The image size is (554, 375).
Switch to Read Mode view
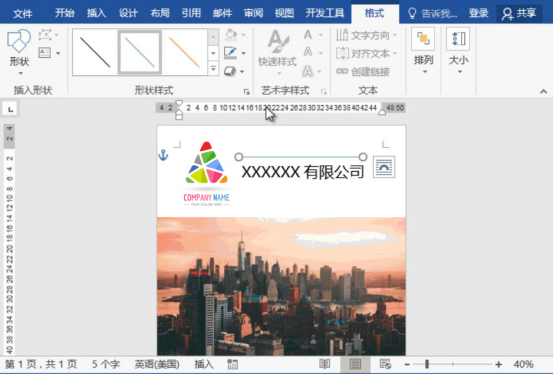[x=324, y=364]
